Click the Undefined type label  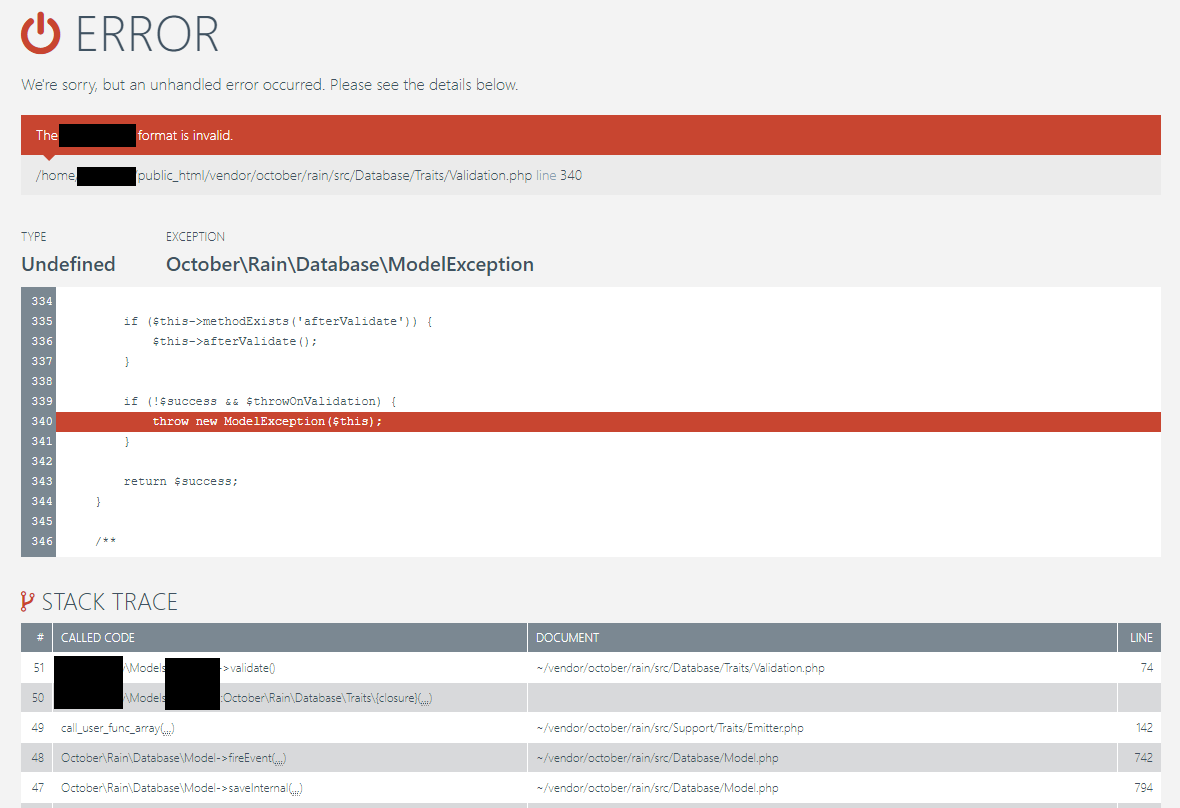(68, 263)
